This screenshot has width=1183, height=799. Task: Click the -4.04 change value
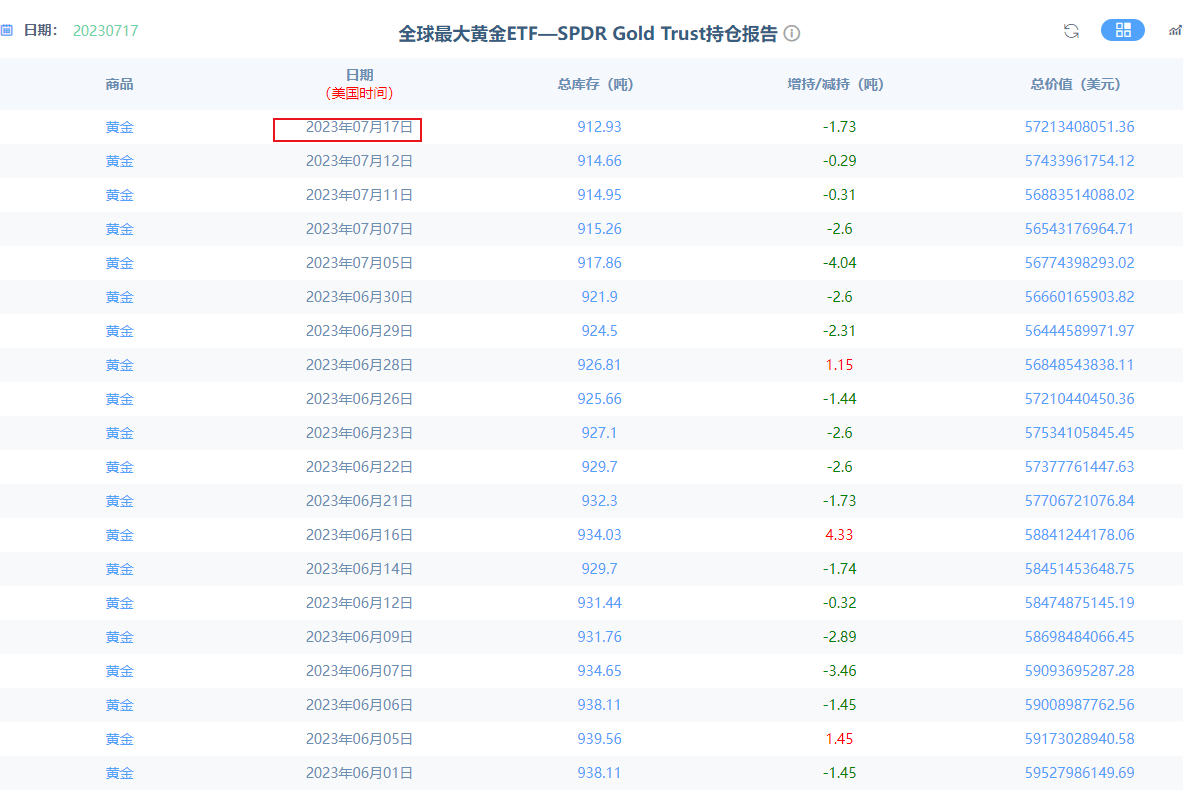(x=839, y=263)
